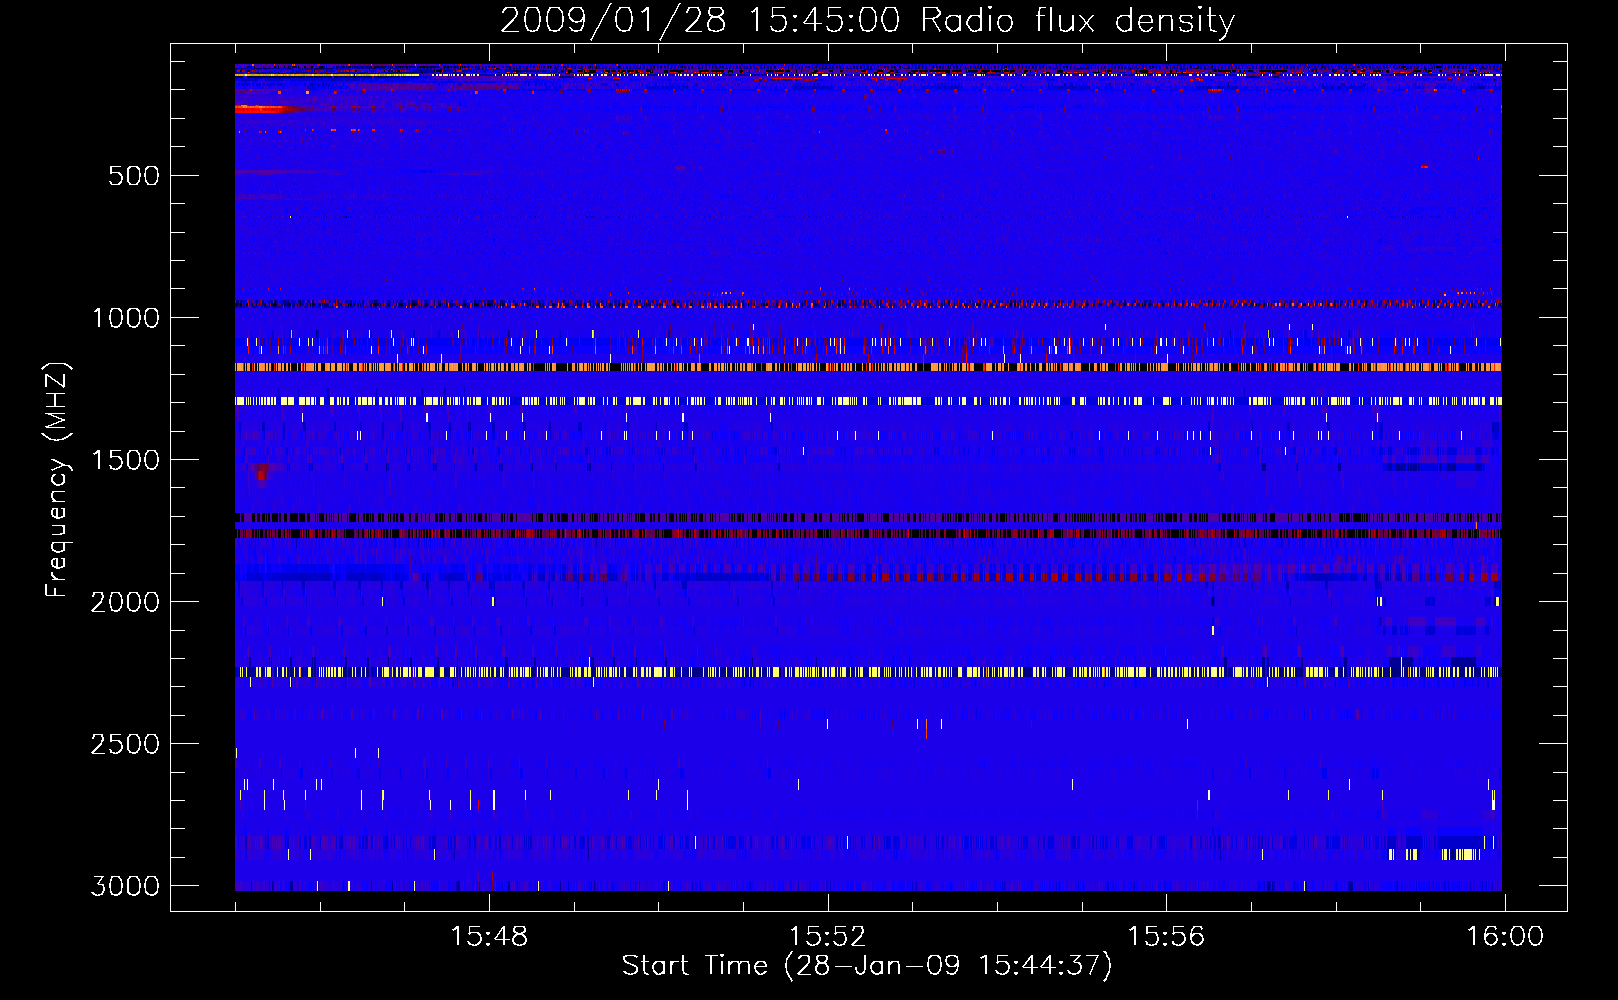This screenshot has height=1000, width=1618.
Task: Click the 15:48 time tick label
Action: [x=489, y=937]
